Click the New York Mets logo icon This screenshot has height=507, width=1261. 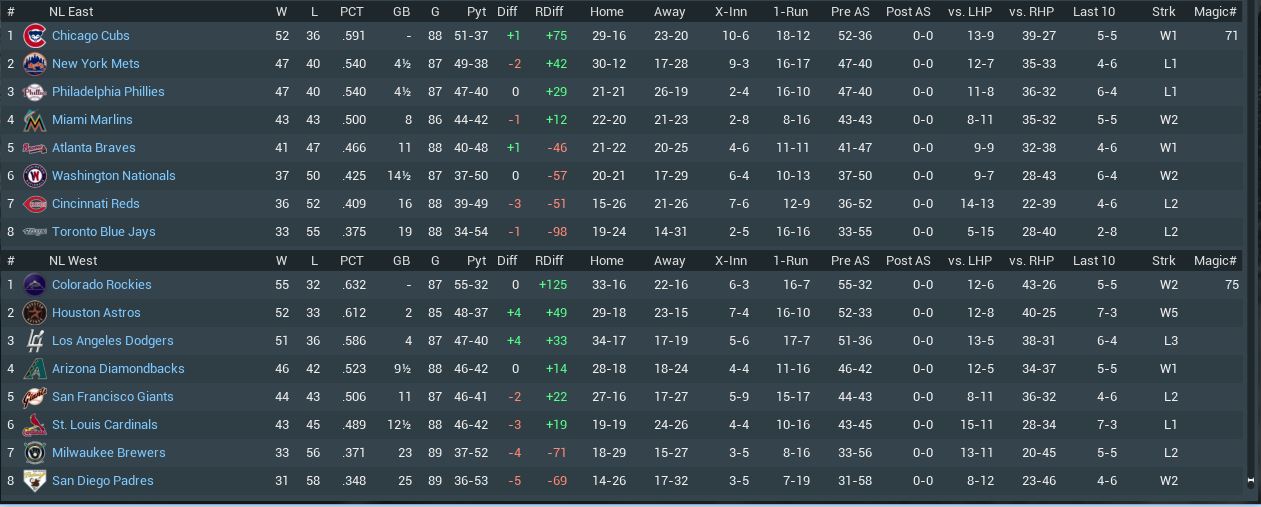[34, 64]
